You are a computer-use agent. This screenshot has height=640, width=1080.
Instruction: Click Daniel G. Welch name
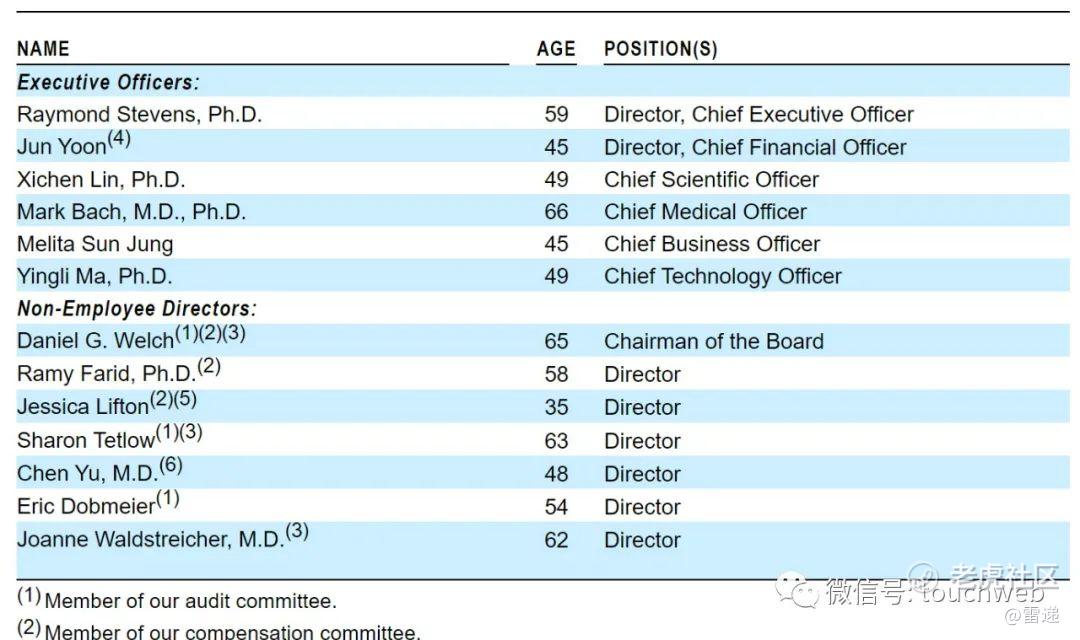[95, 341]
